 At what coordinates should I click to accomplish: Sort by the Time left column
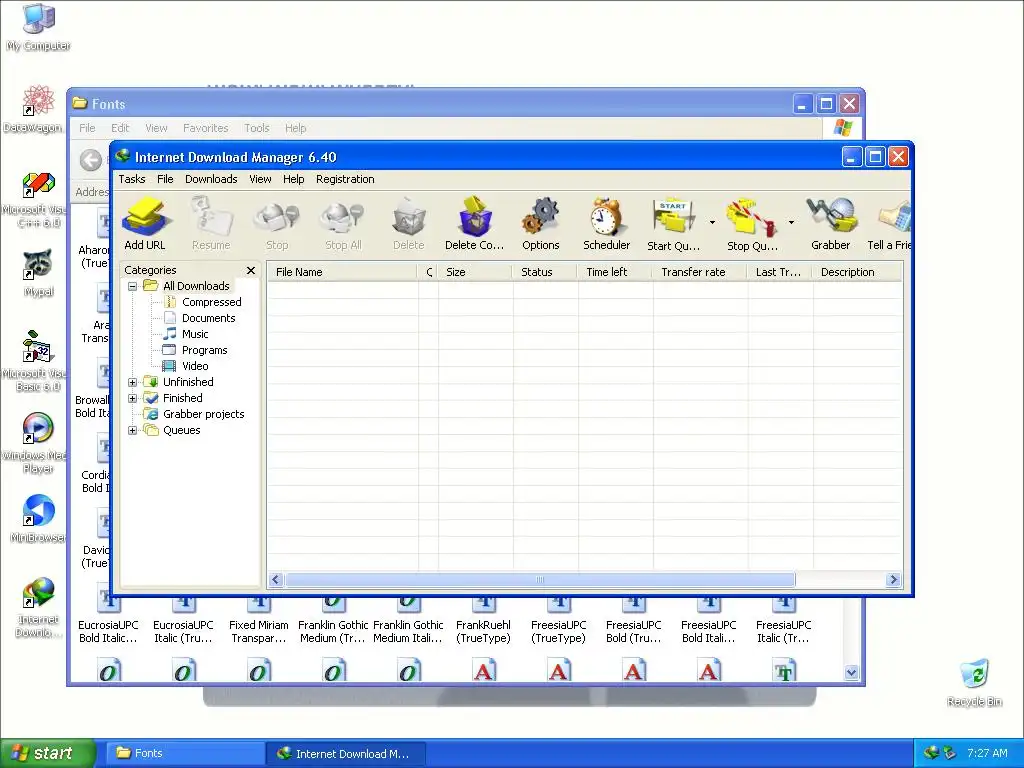[x=615, y=272]
